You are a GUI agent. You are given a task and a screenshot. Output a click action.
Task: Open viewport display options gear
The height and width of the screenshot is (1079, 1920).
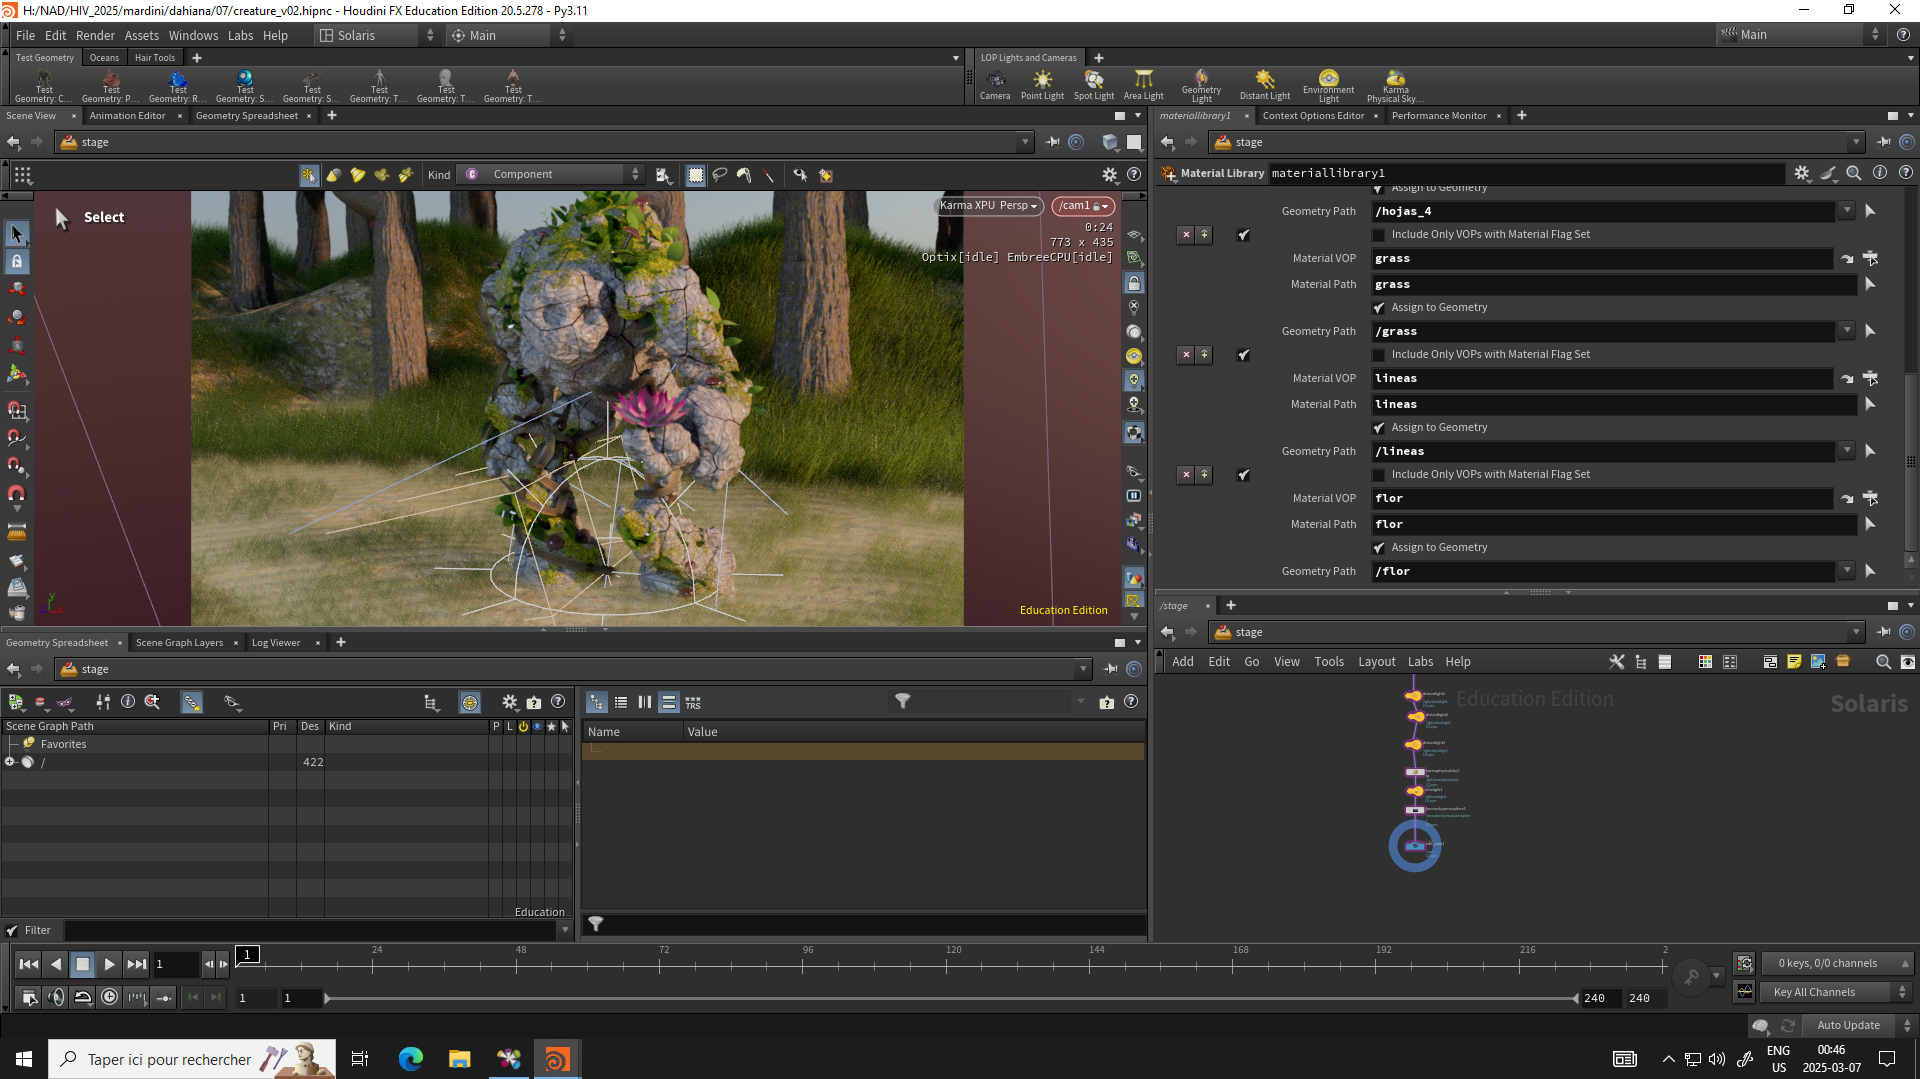[x=1109, y=175]
